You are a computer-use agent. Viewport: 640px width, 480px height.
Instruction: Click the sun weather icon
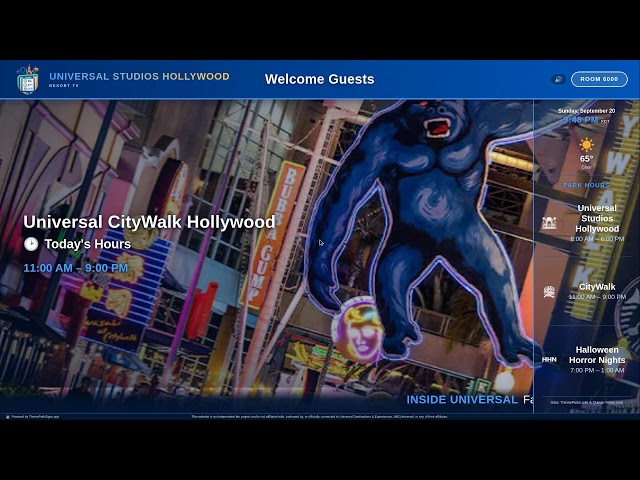click(587, 145)
